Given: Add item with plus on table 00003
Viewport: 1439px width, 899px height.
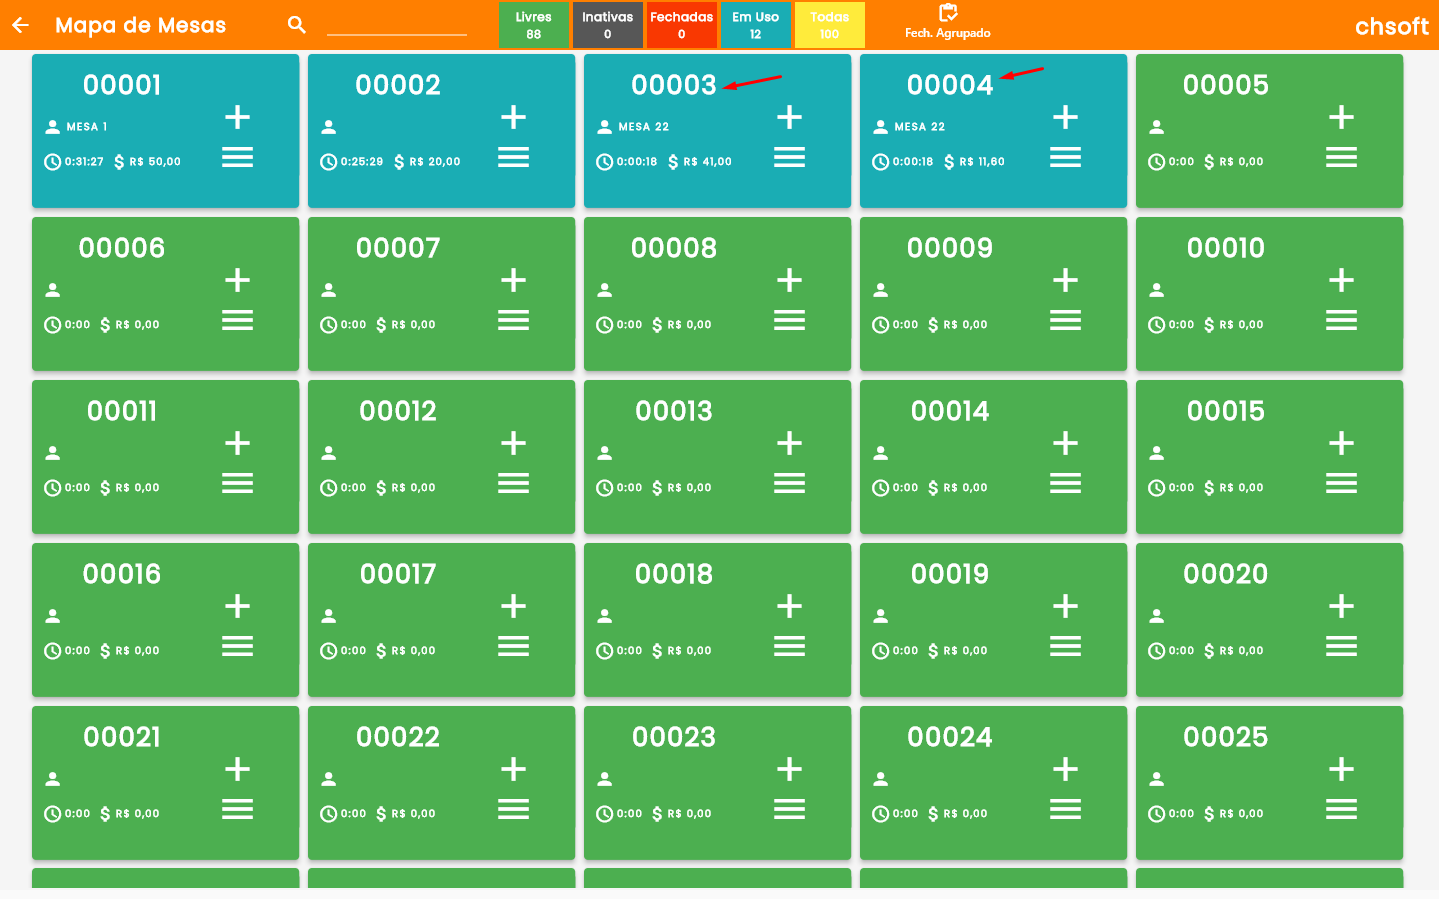Looking at the screenshot, I should click(x=789, y=117).
